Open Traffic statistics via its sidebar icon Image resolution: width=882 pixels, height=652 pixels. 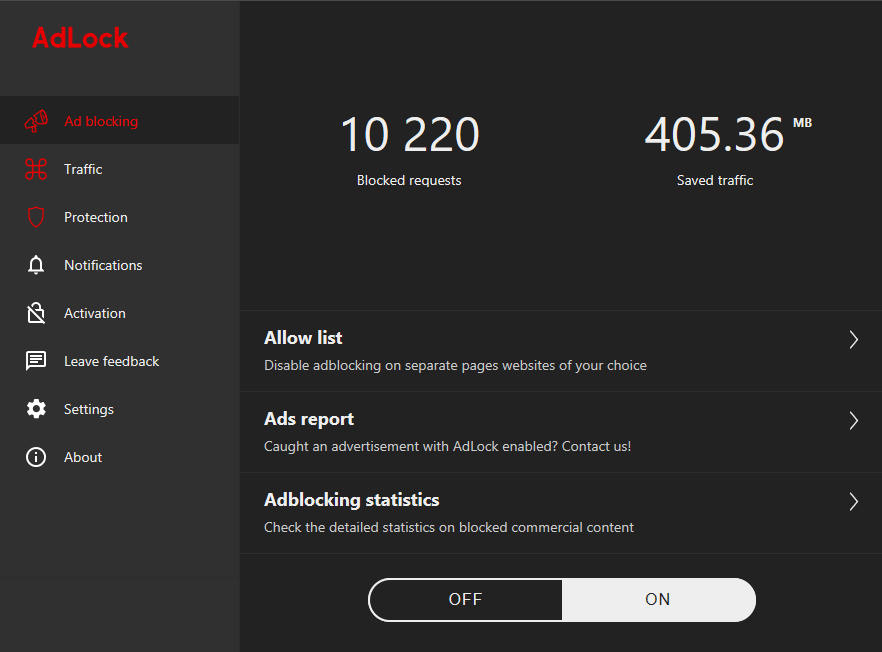click(36, 168)
